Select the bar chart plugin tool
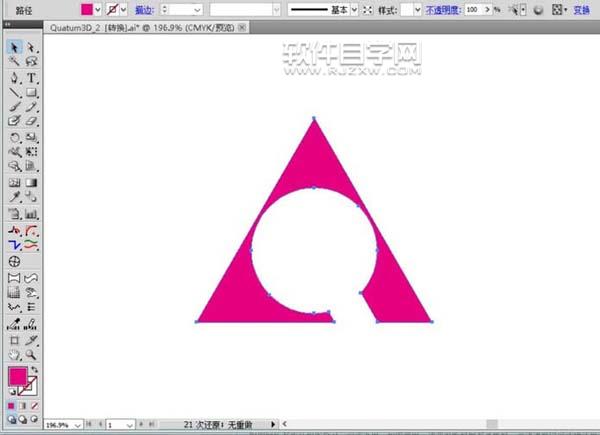The width and height of the screenshot is (600, 435). pyautogui.click(x=31, y=213)
